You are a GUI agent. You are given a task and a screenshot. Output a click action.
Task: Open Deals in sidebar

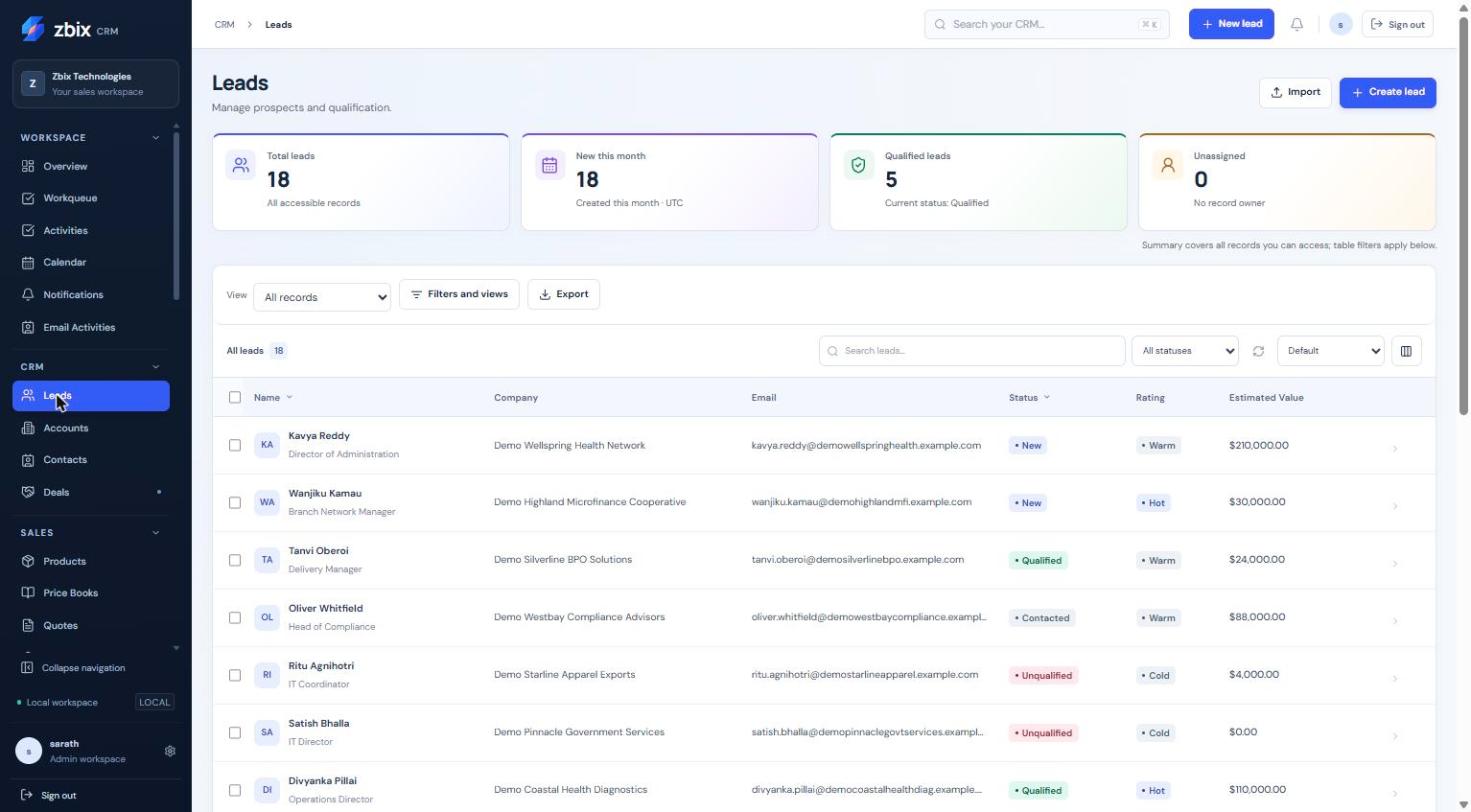tap(91, 492)
